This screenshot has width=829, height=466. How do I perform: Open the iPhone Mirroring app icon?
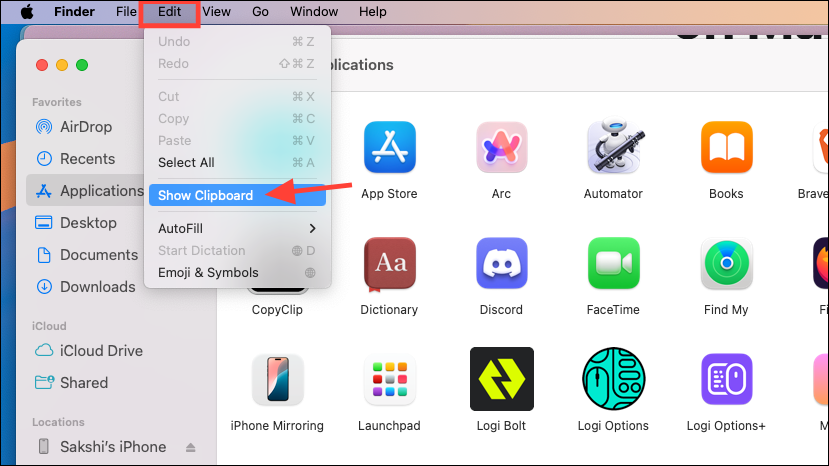[x=278, y=379]
